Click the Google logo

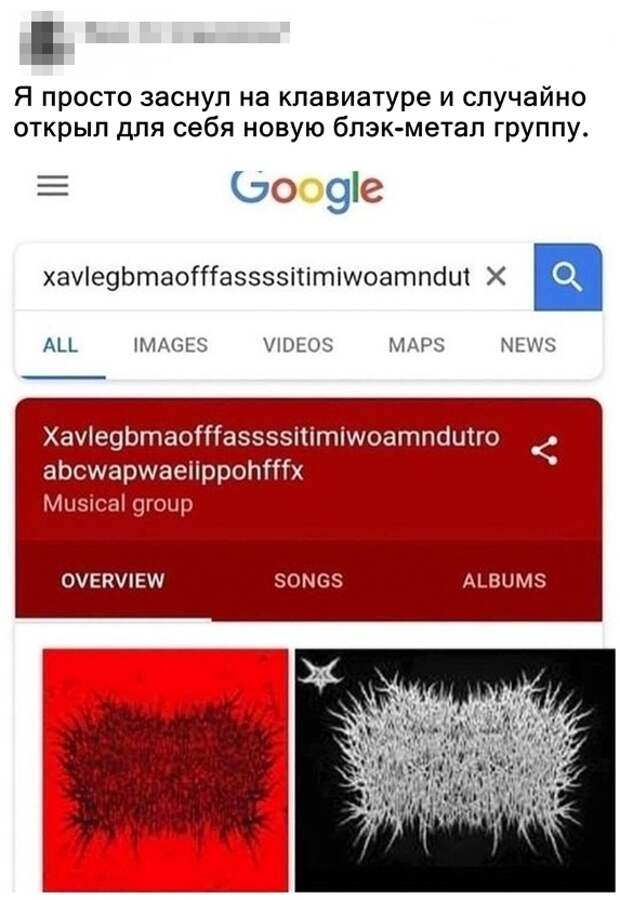307,189
